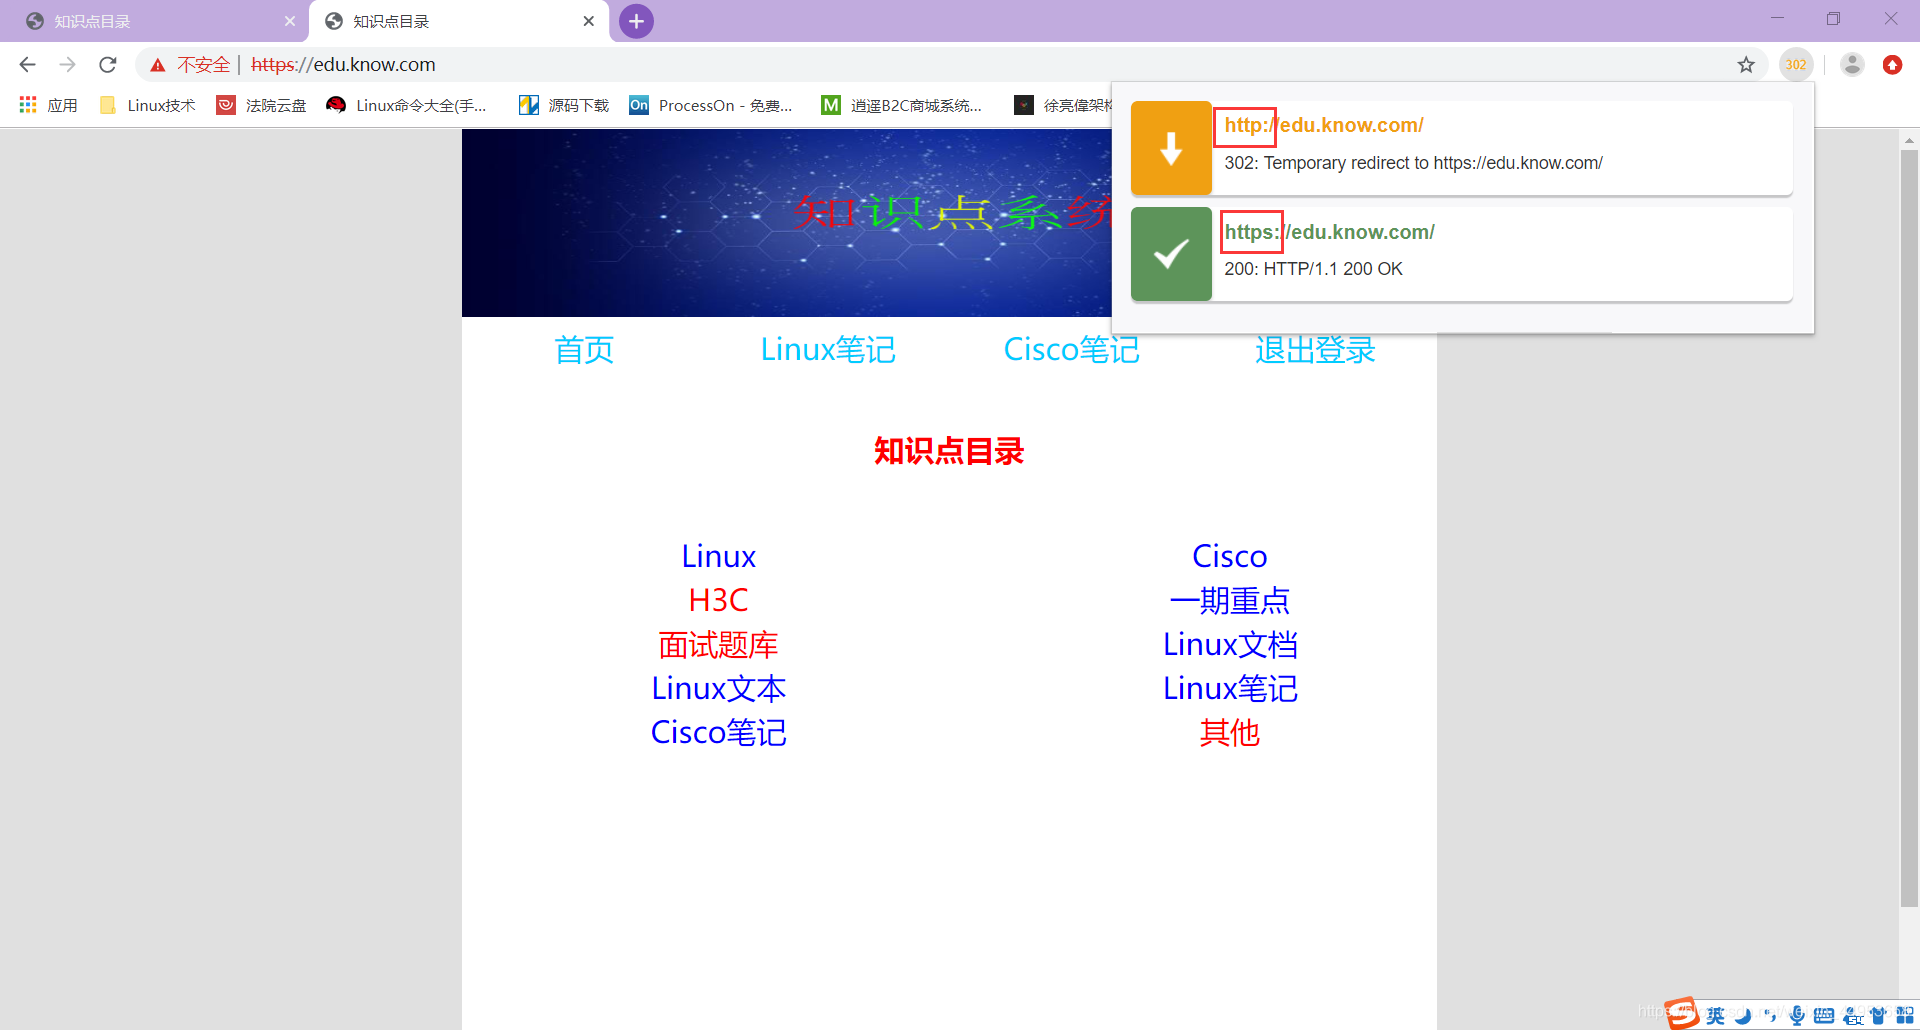The image size is (1920, 1030).
Task: Click the red circular extension icon top right
Action: point(1893,64)
